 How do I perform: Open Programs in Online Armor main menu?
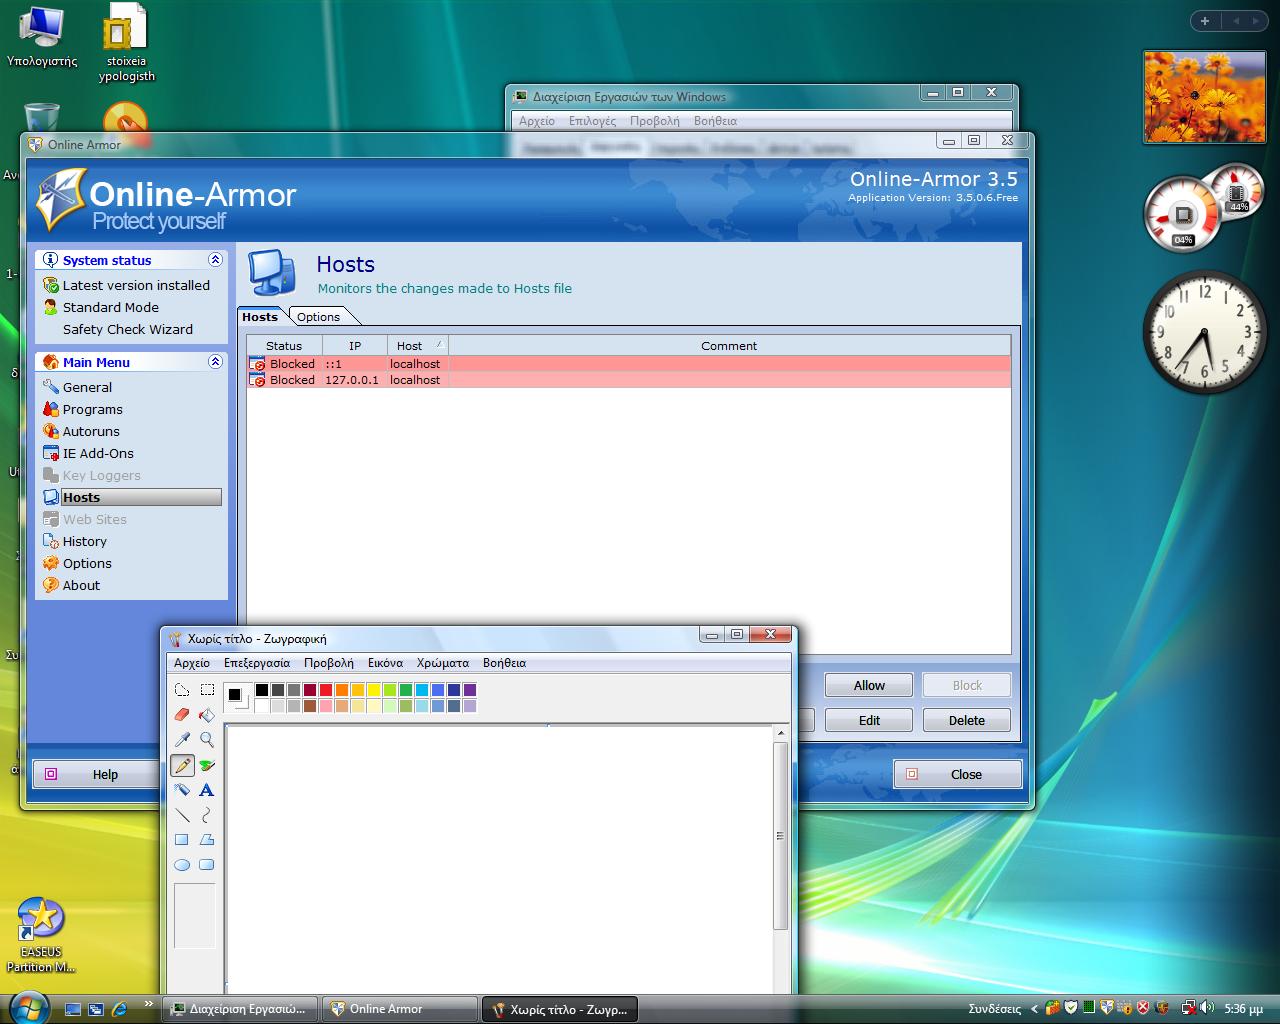coord(92,409)
